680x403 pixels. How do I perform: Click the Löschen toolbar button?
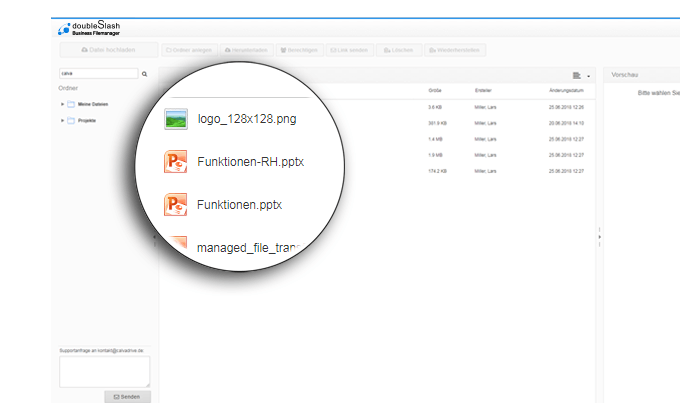pyautogui.click(x=399, y=50)
